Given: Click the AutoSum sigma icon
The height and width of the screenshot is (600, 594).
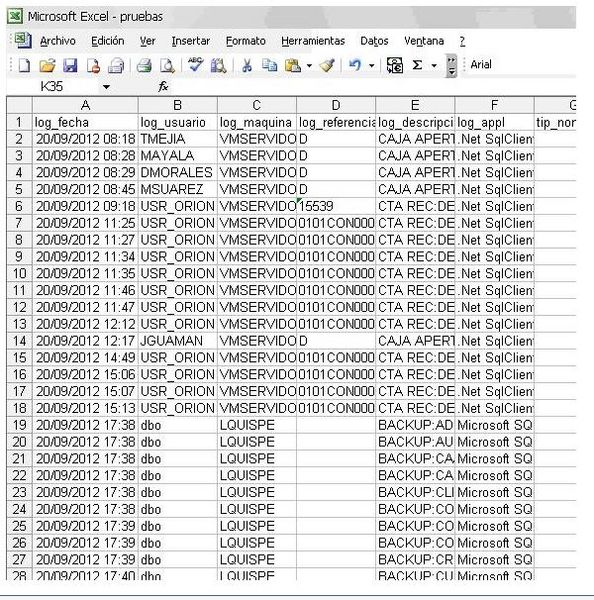Looking at the screenshot, I should (x=417, y=65).
